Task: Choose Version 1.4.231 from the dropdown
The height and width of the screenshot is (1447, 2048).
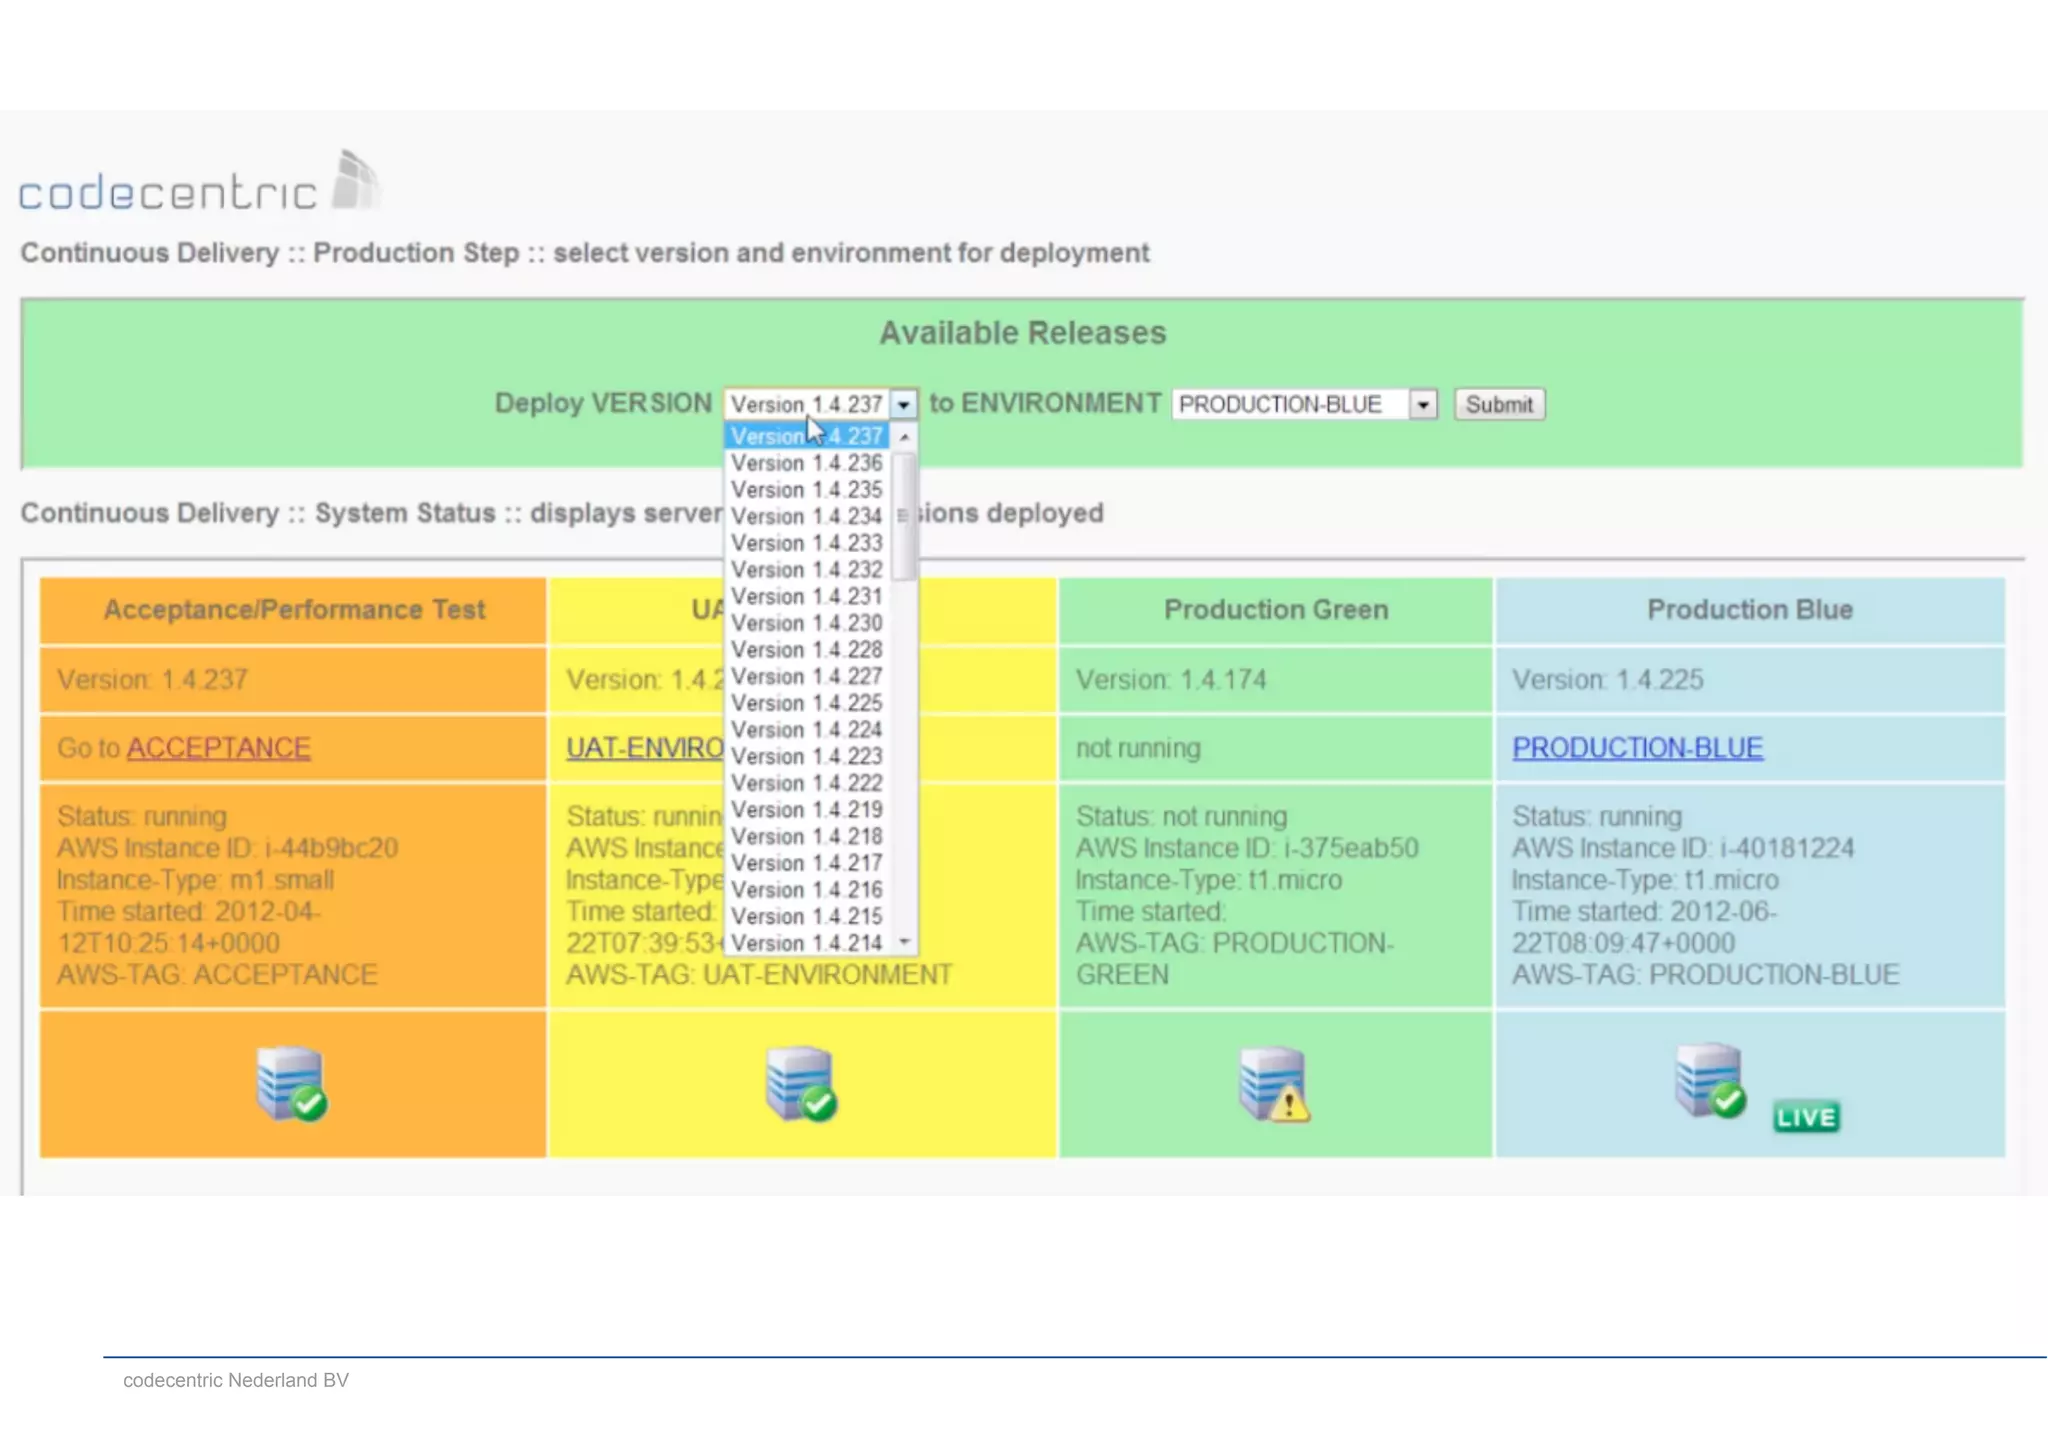Action: click(807, 596)
